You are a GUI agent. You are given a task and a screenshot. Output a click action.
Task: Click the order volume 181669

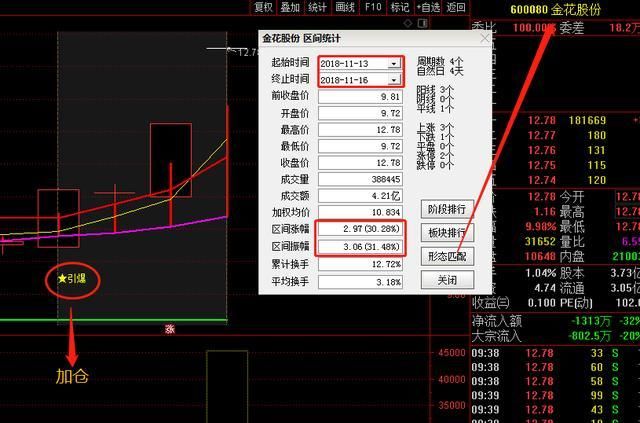pyautogui.click(x=587, y=120)
